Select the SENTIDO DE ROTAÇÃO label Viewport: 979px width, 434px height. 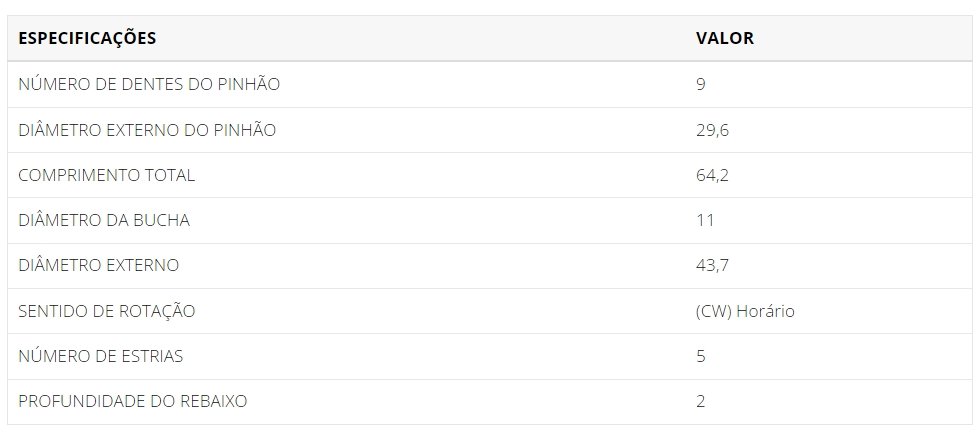[107, 311]
